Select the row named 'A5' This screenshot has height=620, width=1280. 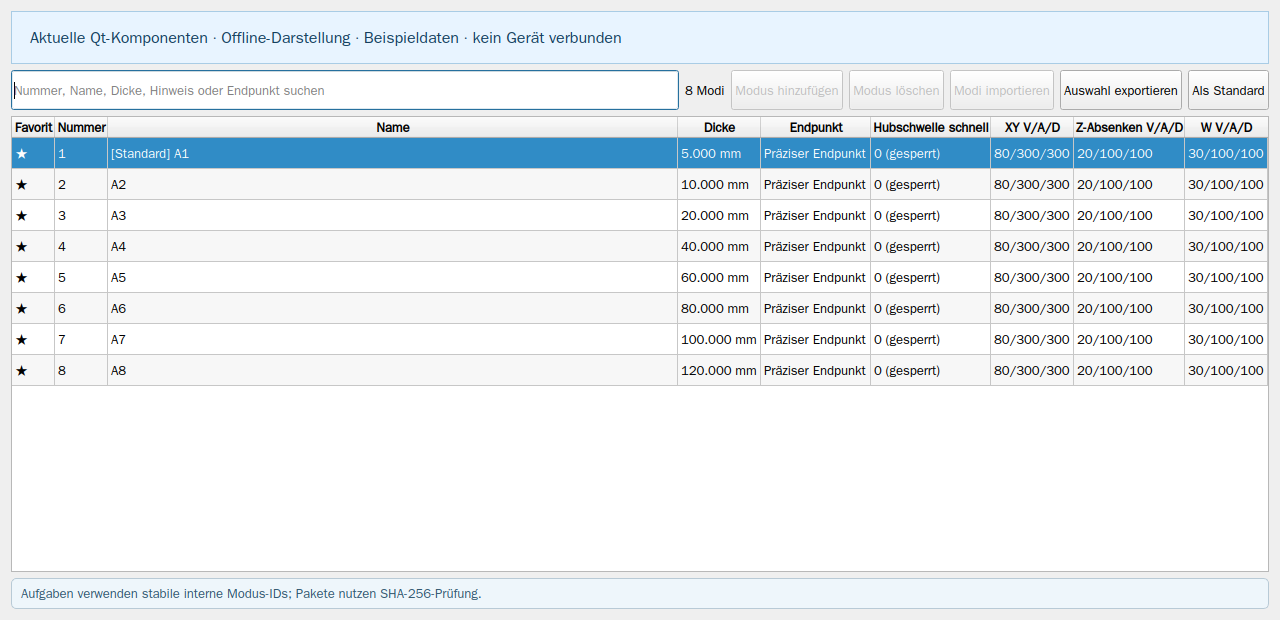coord(640,278)
